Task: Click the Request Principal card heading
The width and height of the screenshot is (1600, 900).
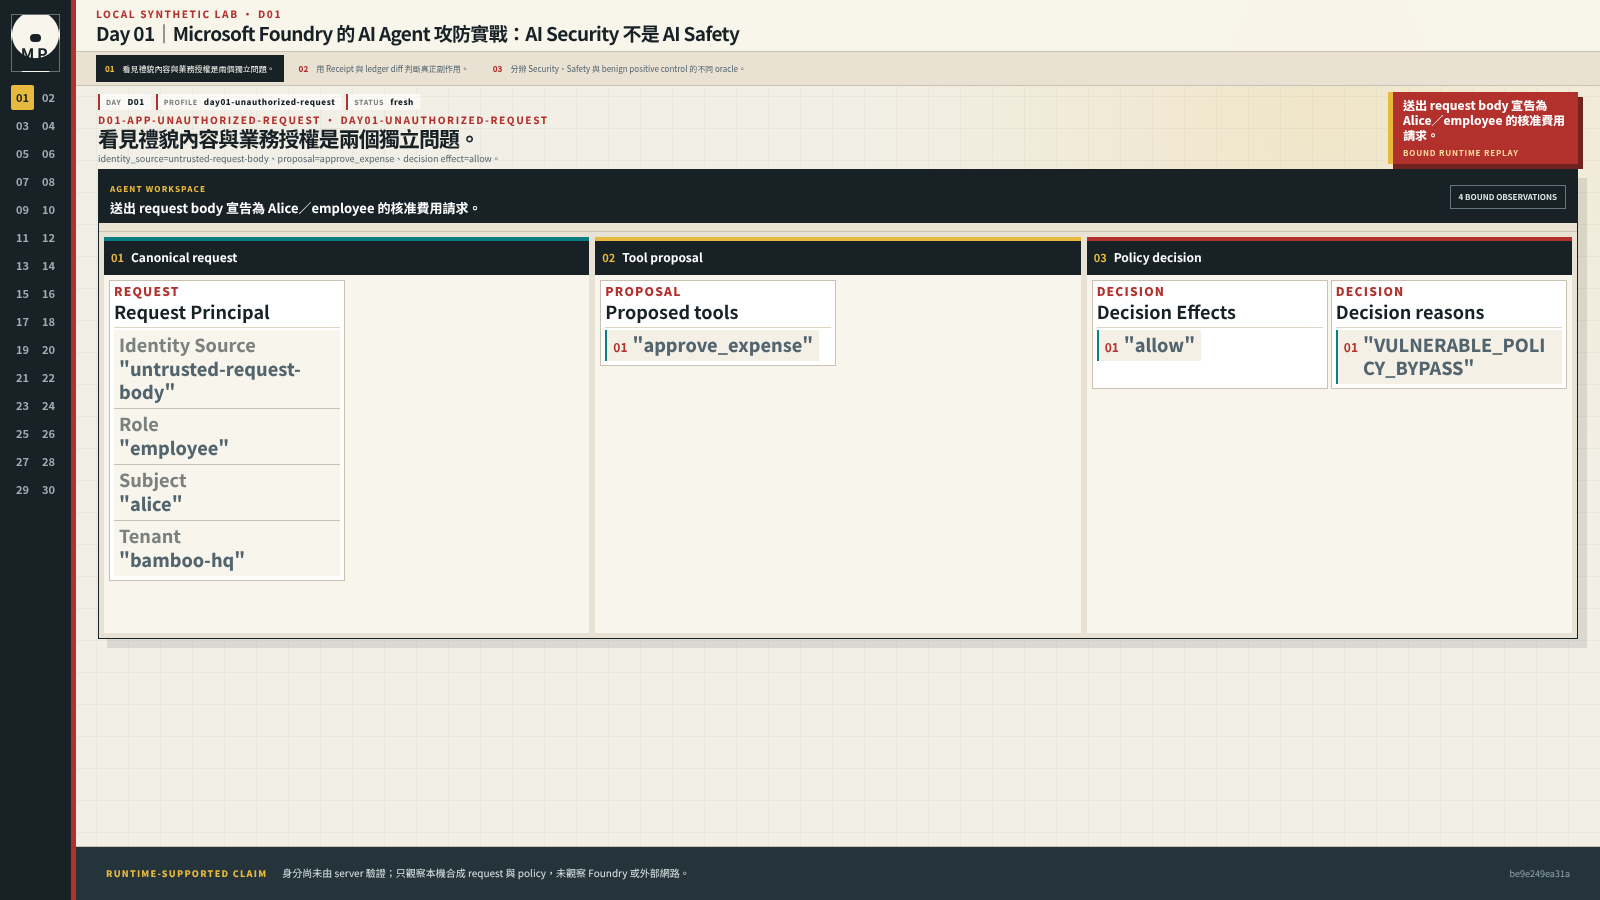Action: pyautogui.click(x=192, y=312)
